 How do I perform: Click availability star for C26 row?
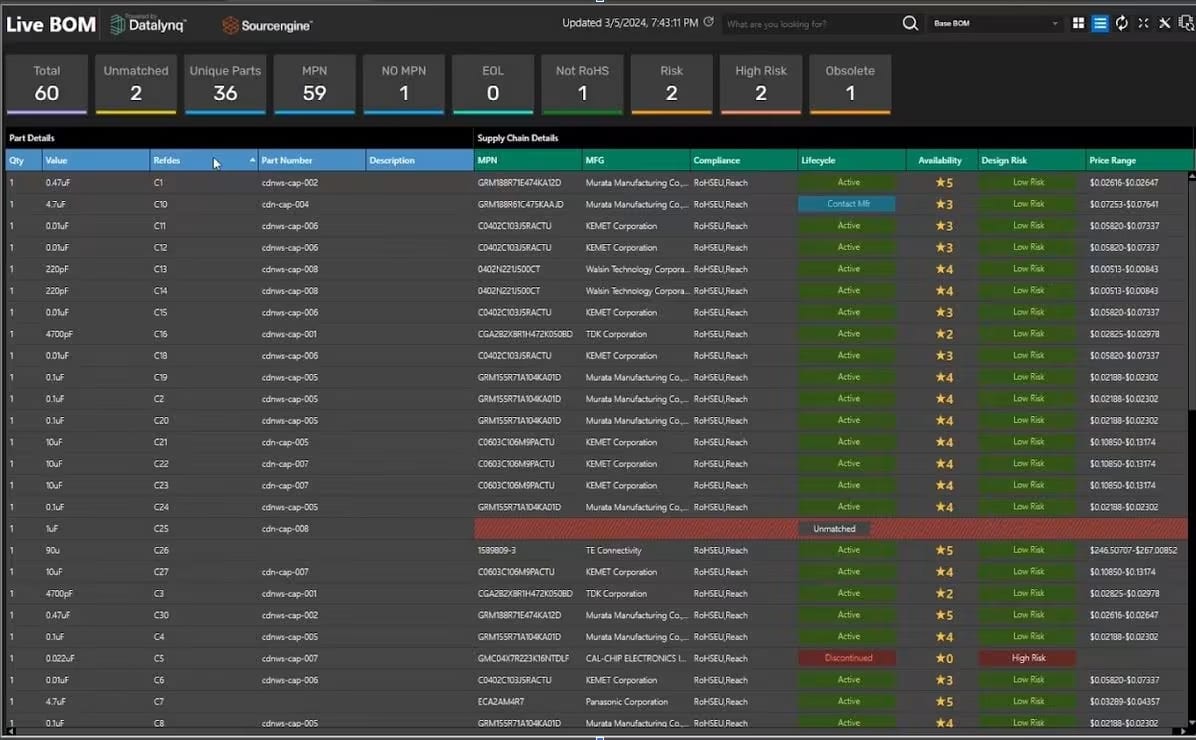[x=944, y=550]
